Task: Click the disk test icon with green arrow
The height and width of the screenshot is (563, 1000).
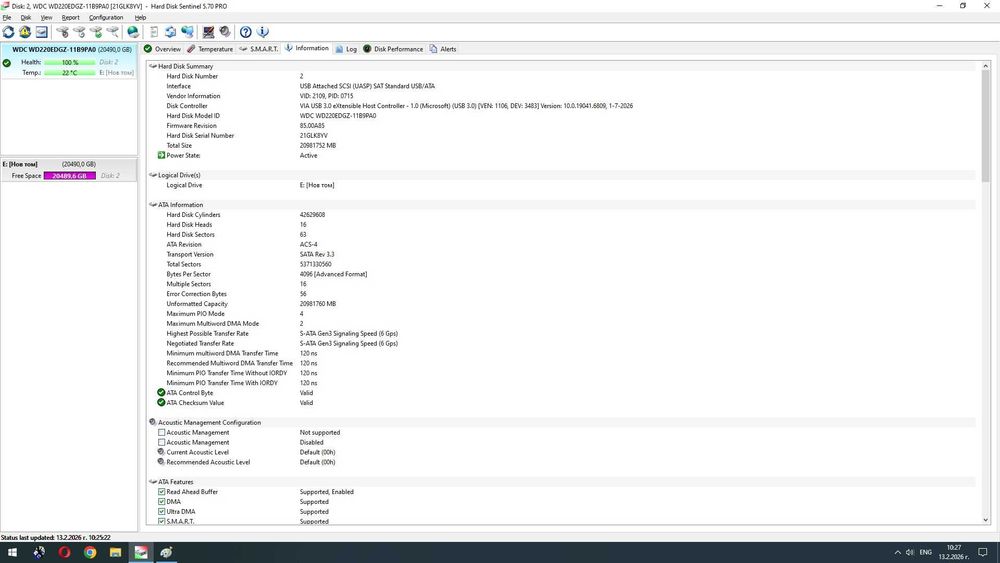Action: [96, 32]
